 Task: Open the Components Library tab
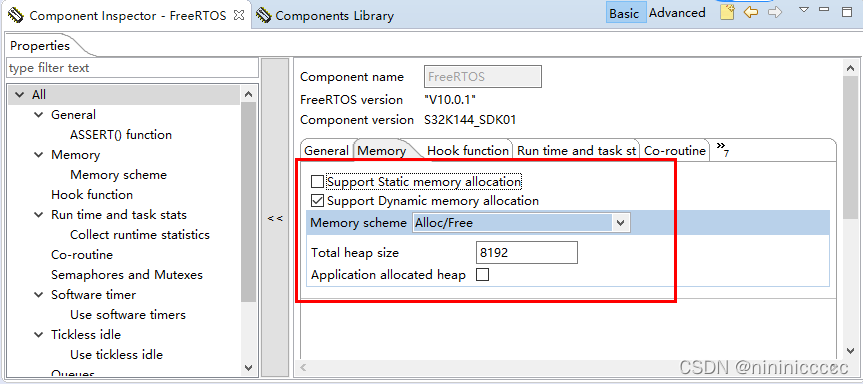tap(335, 16)
